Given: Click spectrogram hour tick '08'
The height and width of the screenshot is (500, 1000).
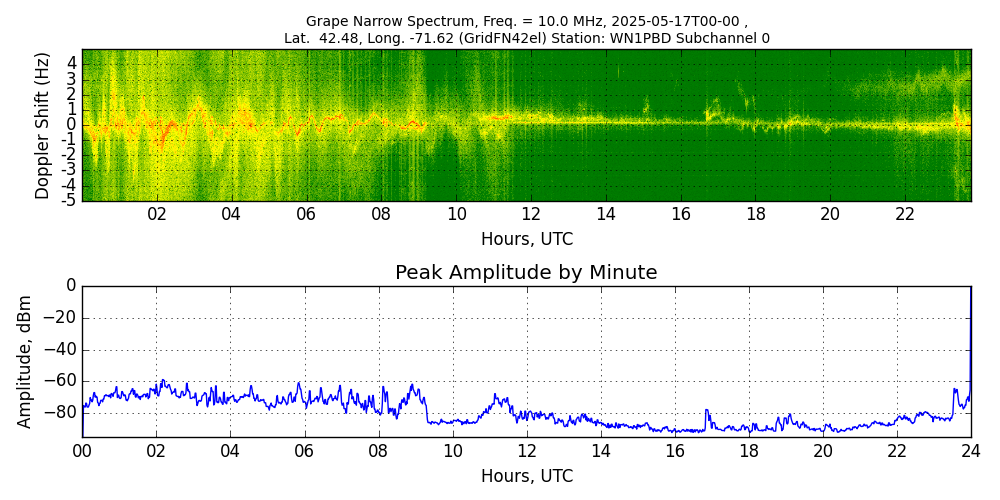Looking at the screenshot, I should click(x=381, y=216).
